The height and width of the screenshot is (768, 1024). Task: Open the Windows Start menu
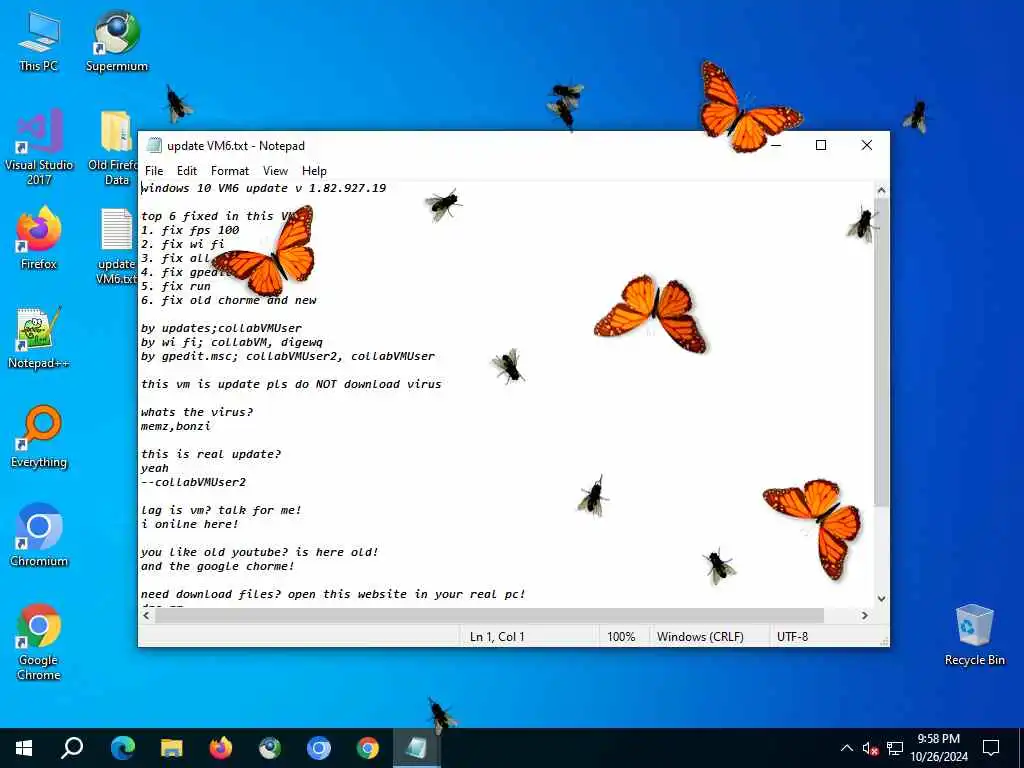(24, 748)
